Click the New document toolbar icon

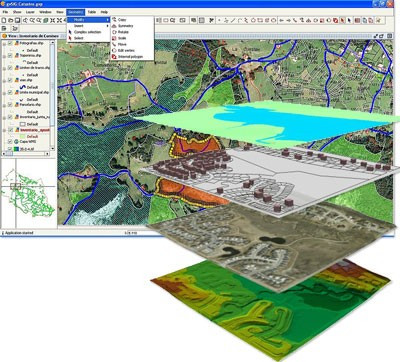coord(4,20)
